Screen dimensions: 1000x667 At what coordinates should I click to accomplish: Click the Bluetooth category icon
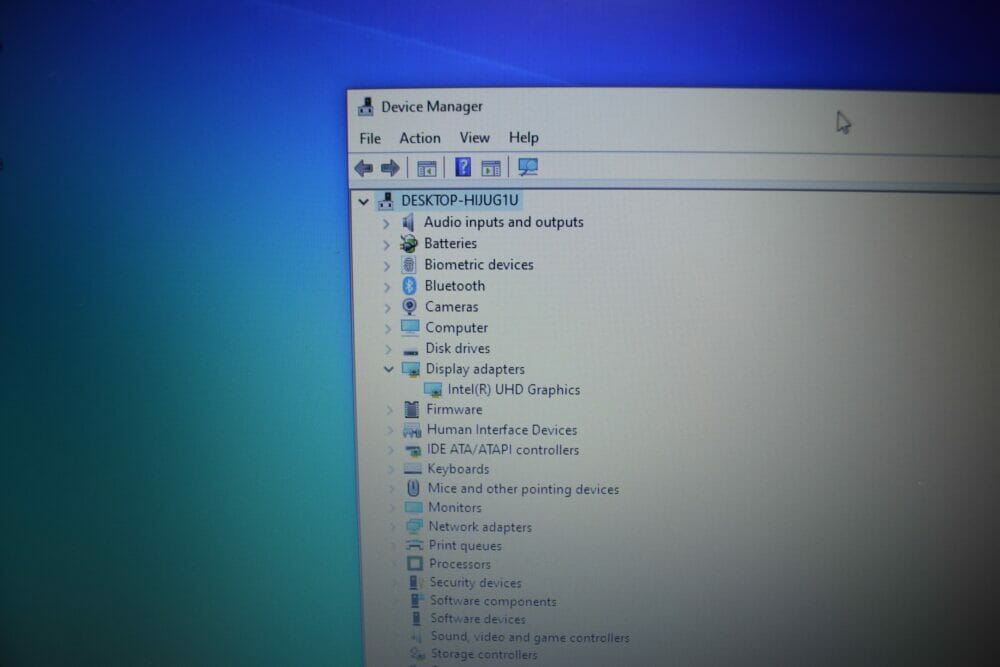tap(409, 286)
